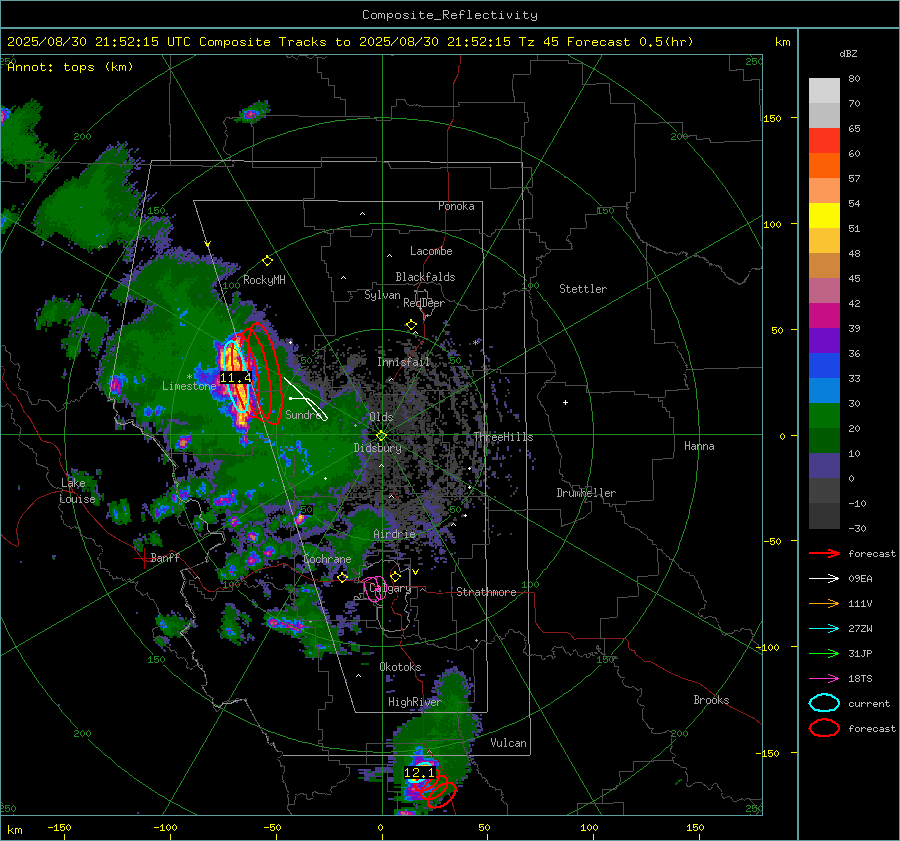Select the yellow swatch below 54 dBZ

pos(824,216)
